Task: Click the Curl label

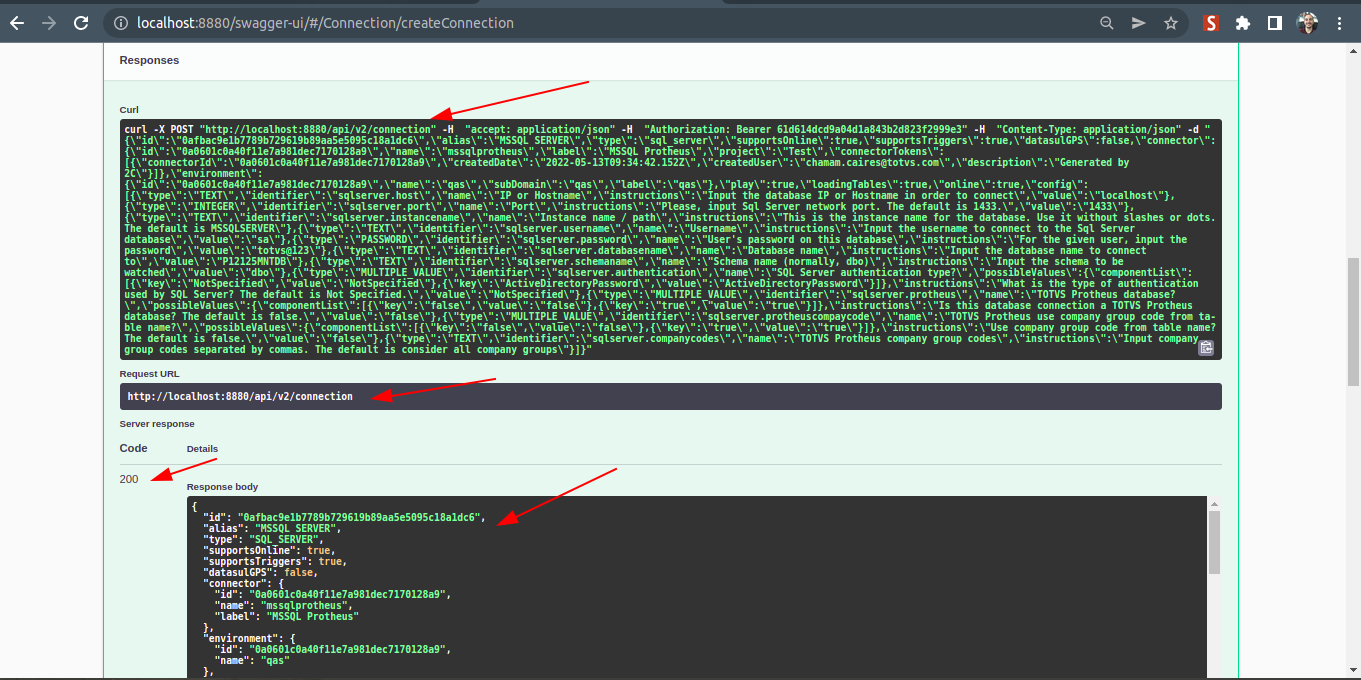Action: (129, 109)
